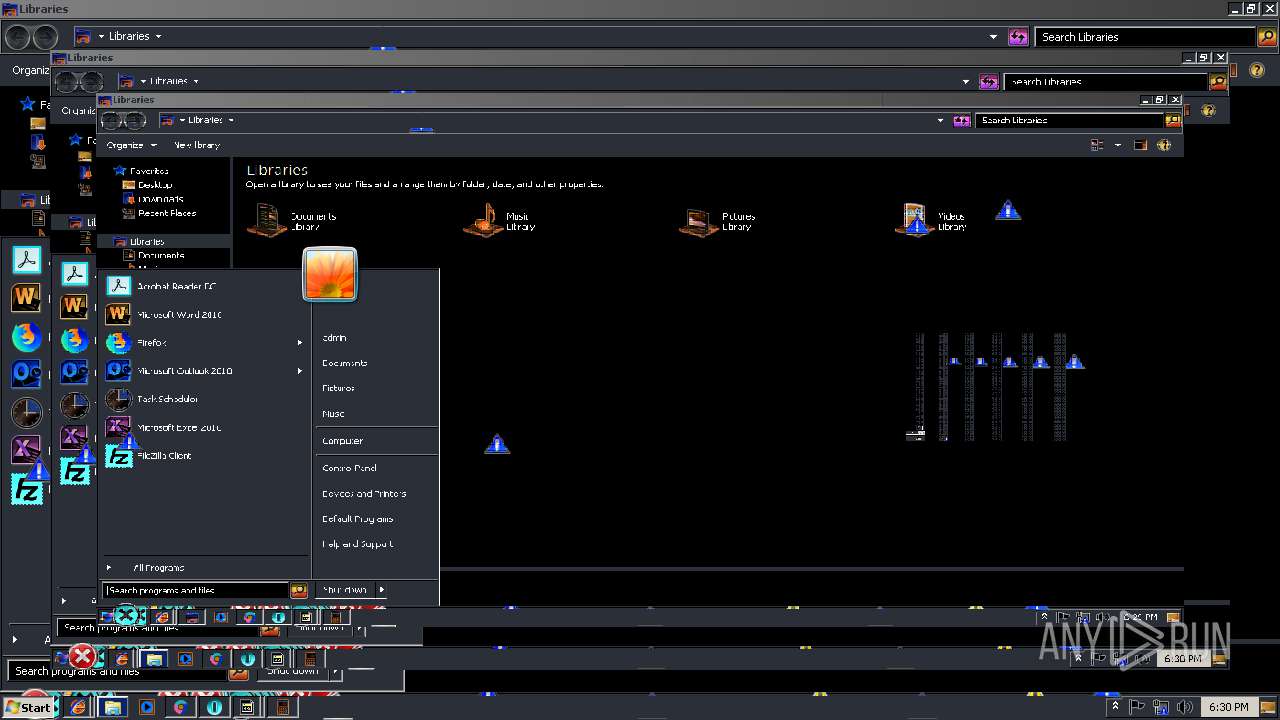This screenshot has height=720, width=1280.
Task: Expand Libraries breadcrumb arrow in largest window
Action: pos(158,36)
